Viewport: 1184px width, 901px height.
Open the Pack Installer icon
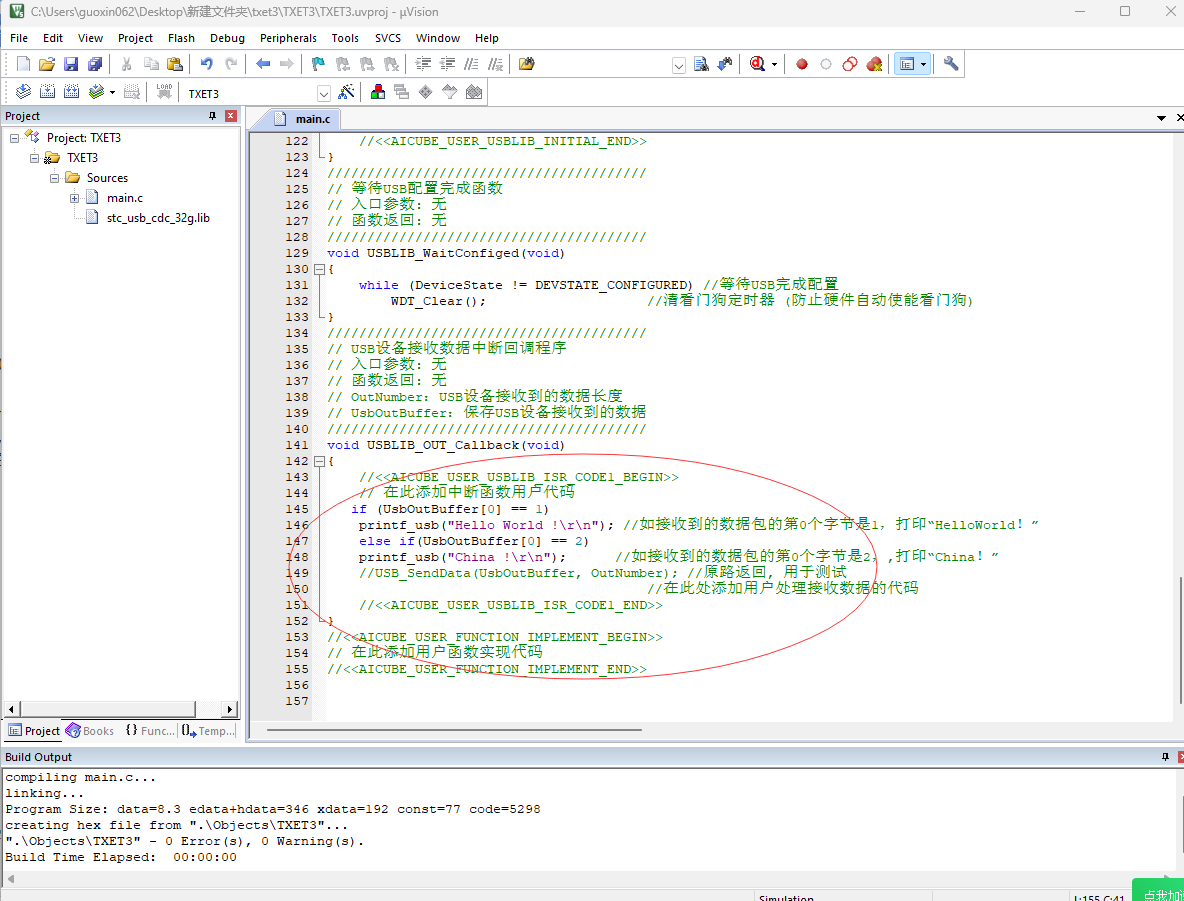pyautogui.click(x=473, y=92)
